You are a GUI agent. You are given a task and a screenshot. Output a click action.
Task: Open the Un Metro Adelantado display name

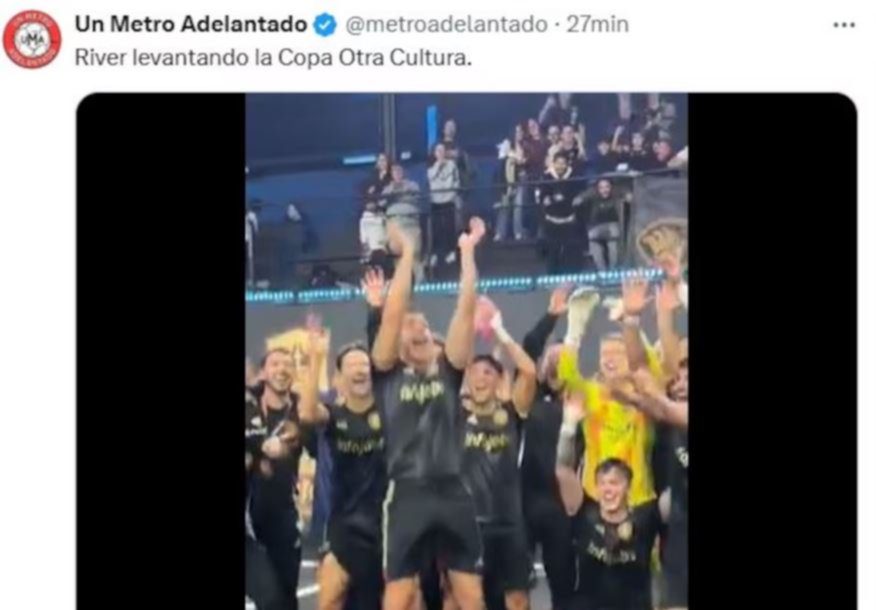tap(191, 24)
